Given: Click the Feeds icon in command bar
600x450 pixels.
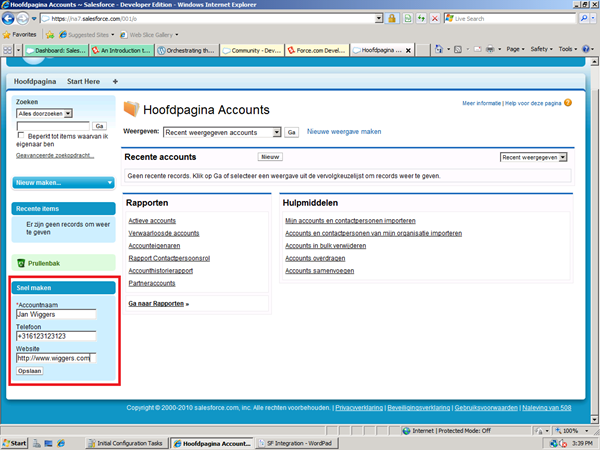Looking at the screenshot, I should 458,49.
